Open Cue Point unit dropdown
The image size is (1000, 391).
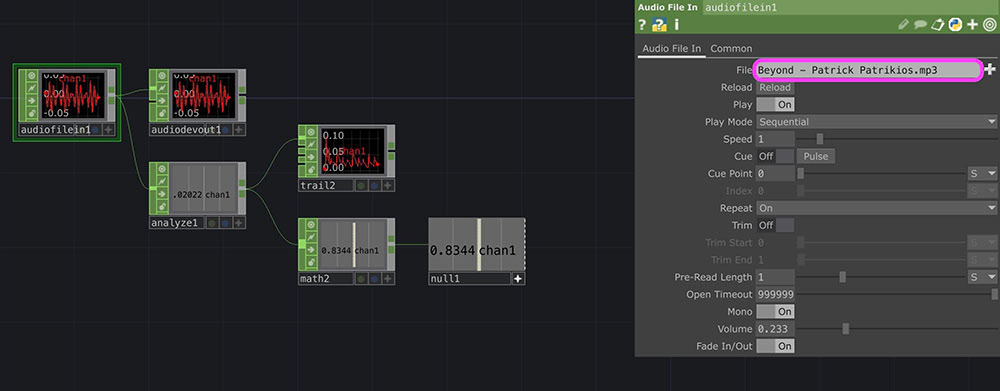[983, 173]
